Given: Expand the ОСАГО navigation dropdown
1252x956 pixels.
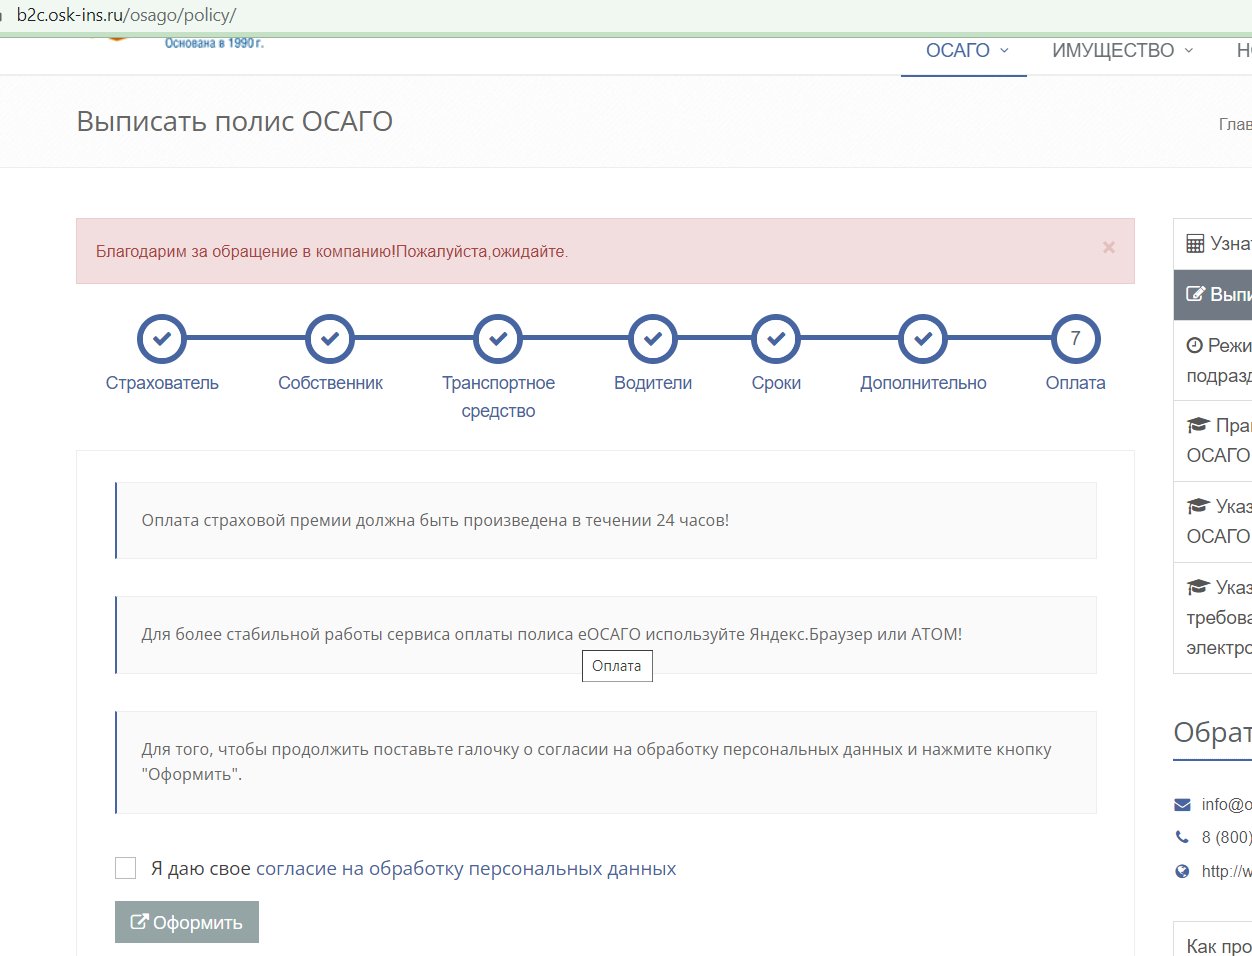Looking at the screenshot, I should [966, 51].
